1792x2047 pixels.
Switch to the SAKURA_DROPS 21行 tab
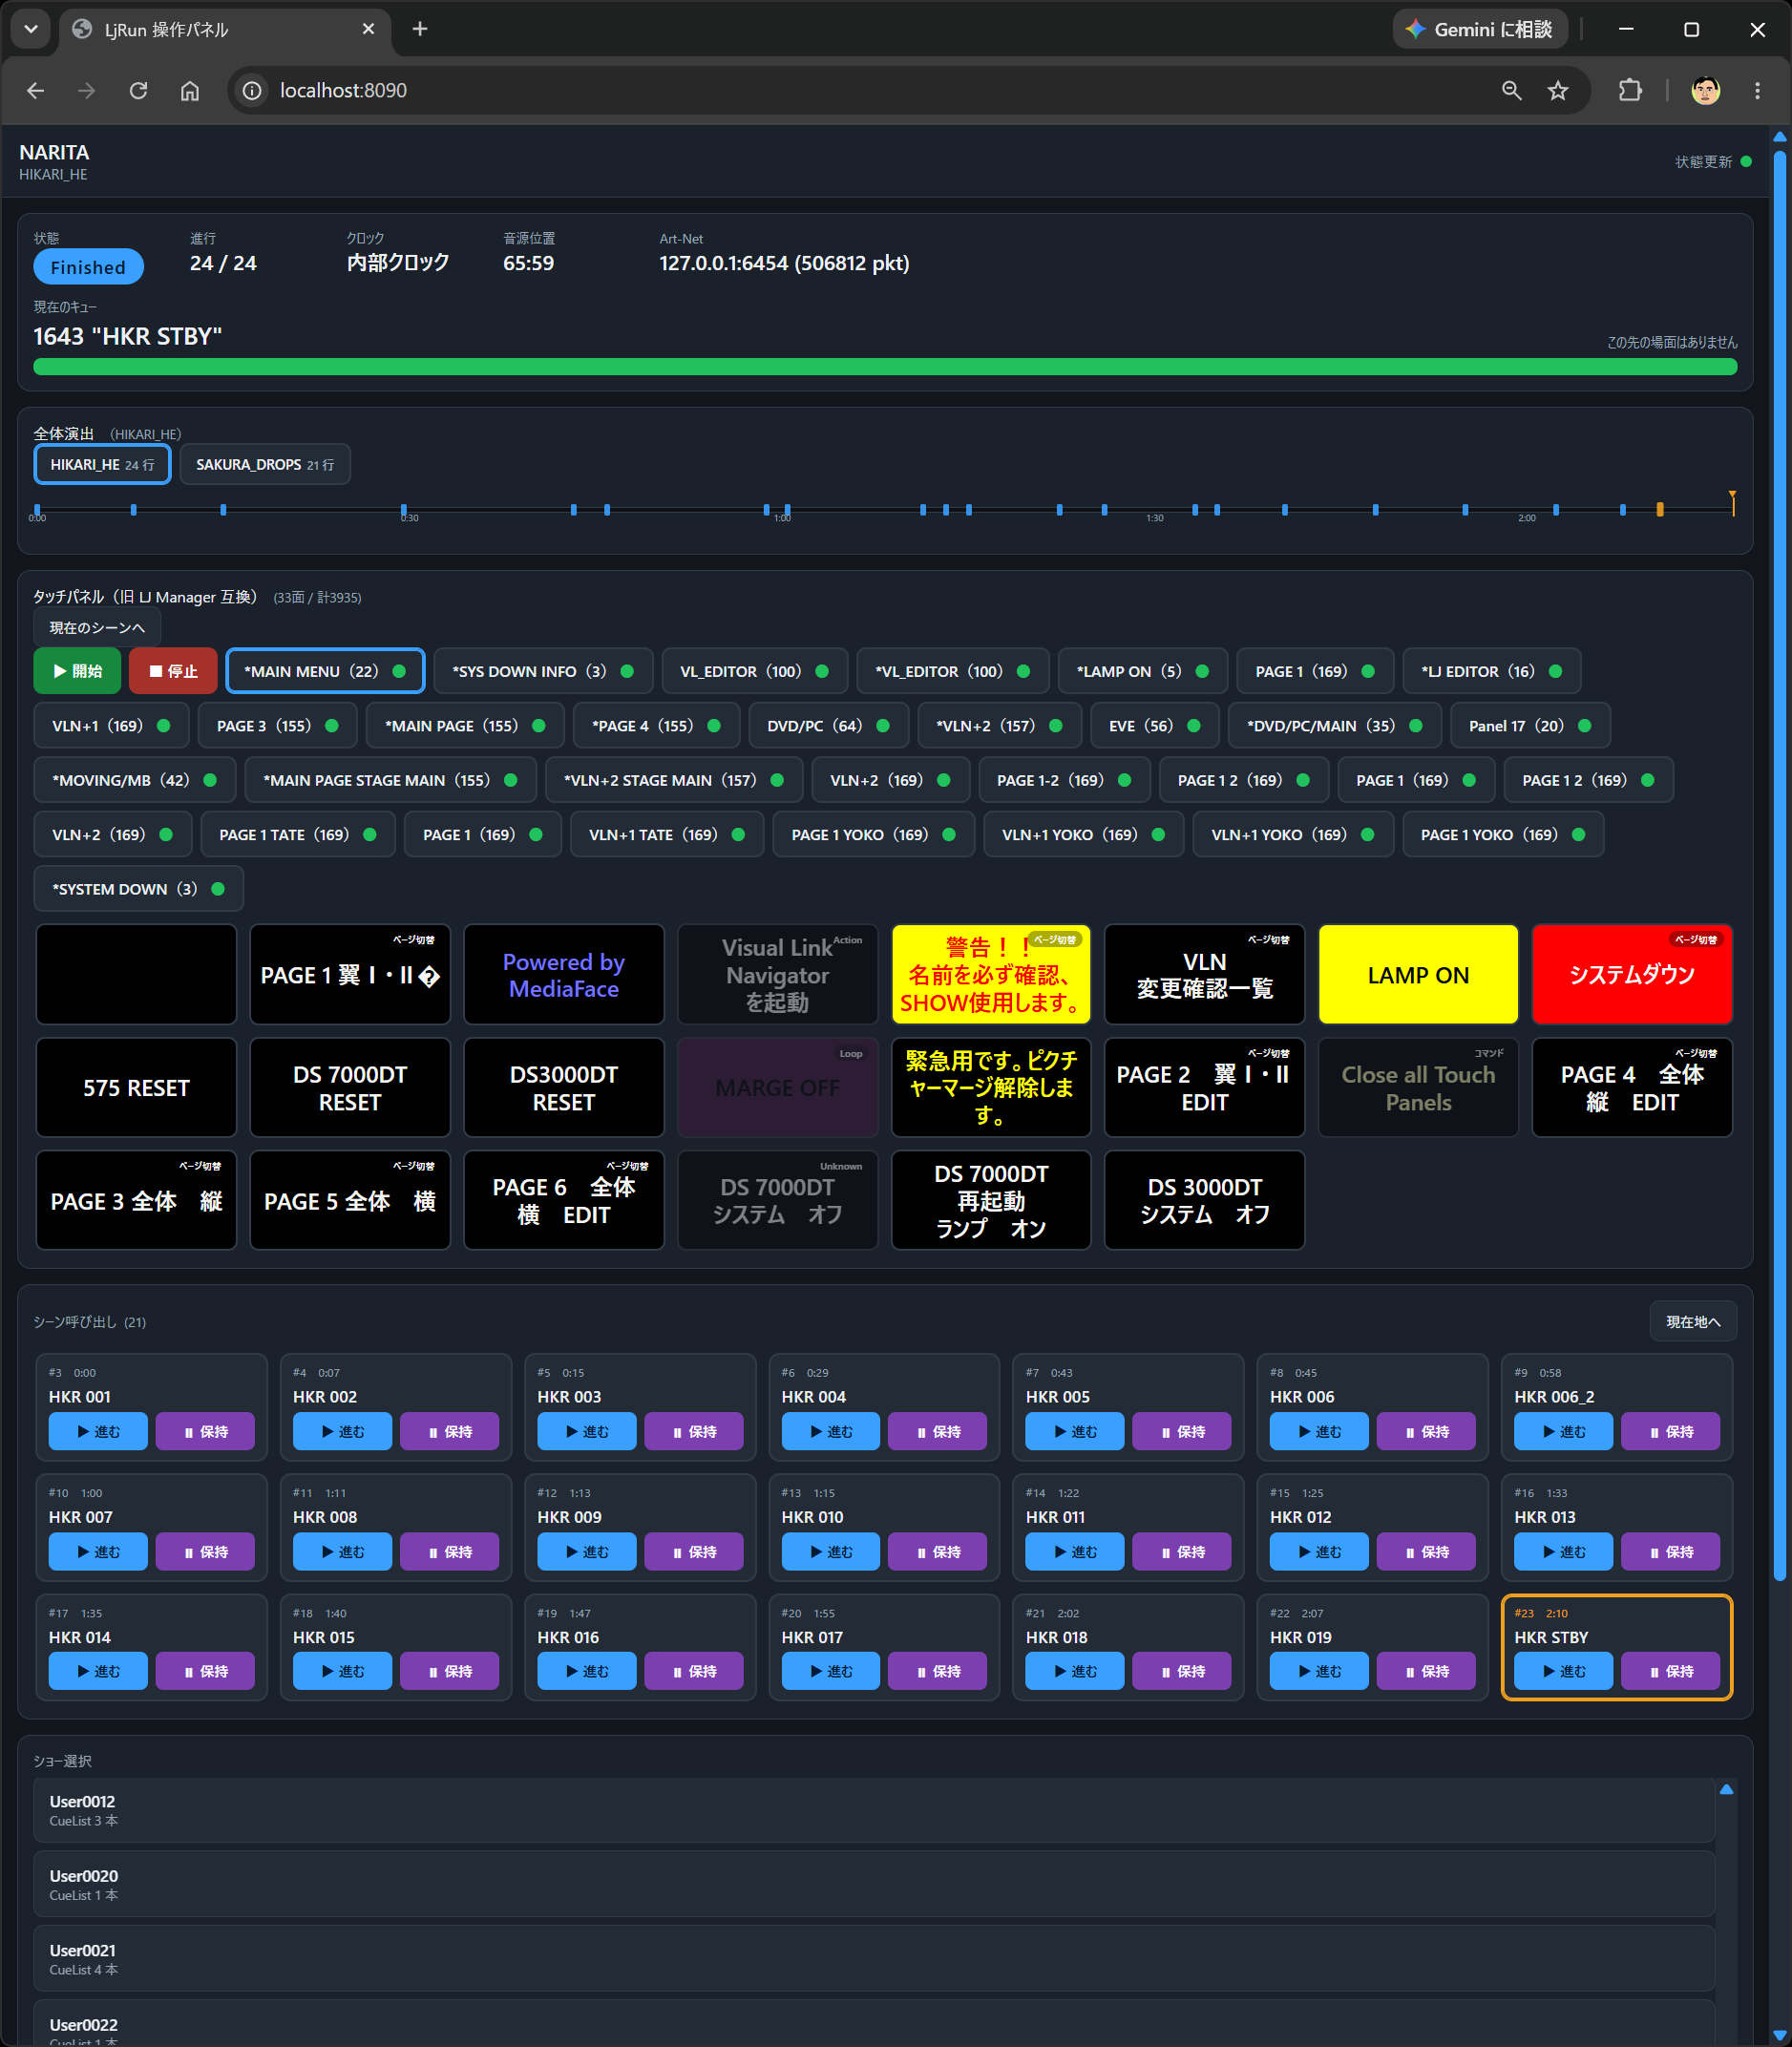(265, 464)
